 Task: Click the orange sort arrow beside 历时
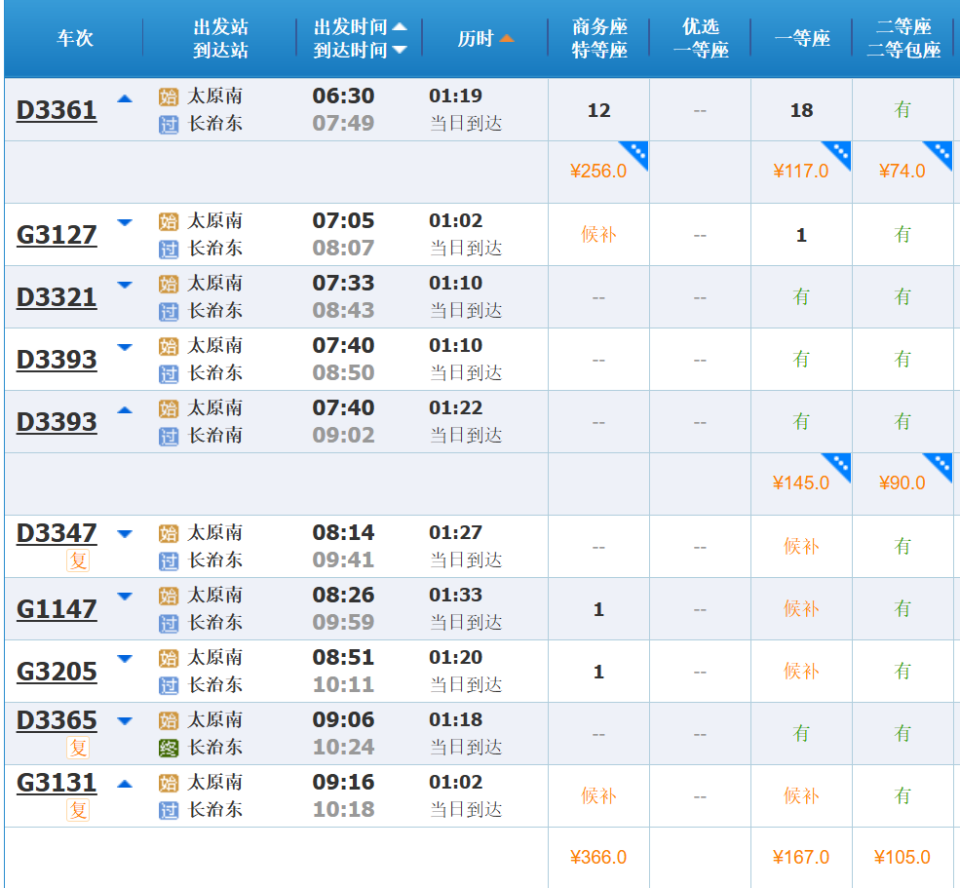coord(506,39)
